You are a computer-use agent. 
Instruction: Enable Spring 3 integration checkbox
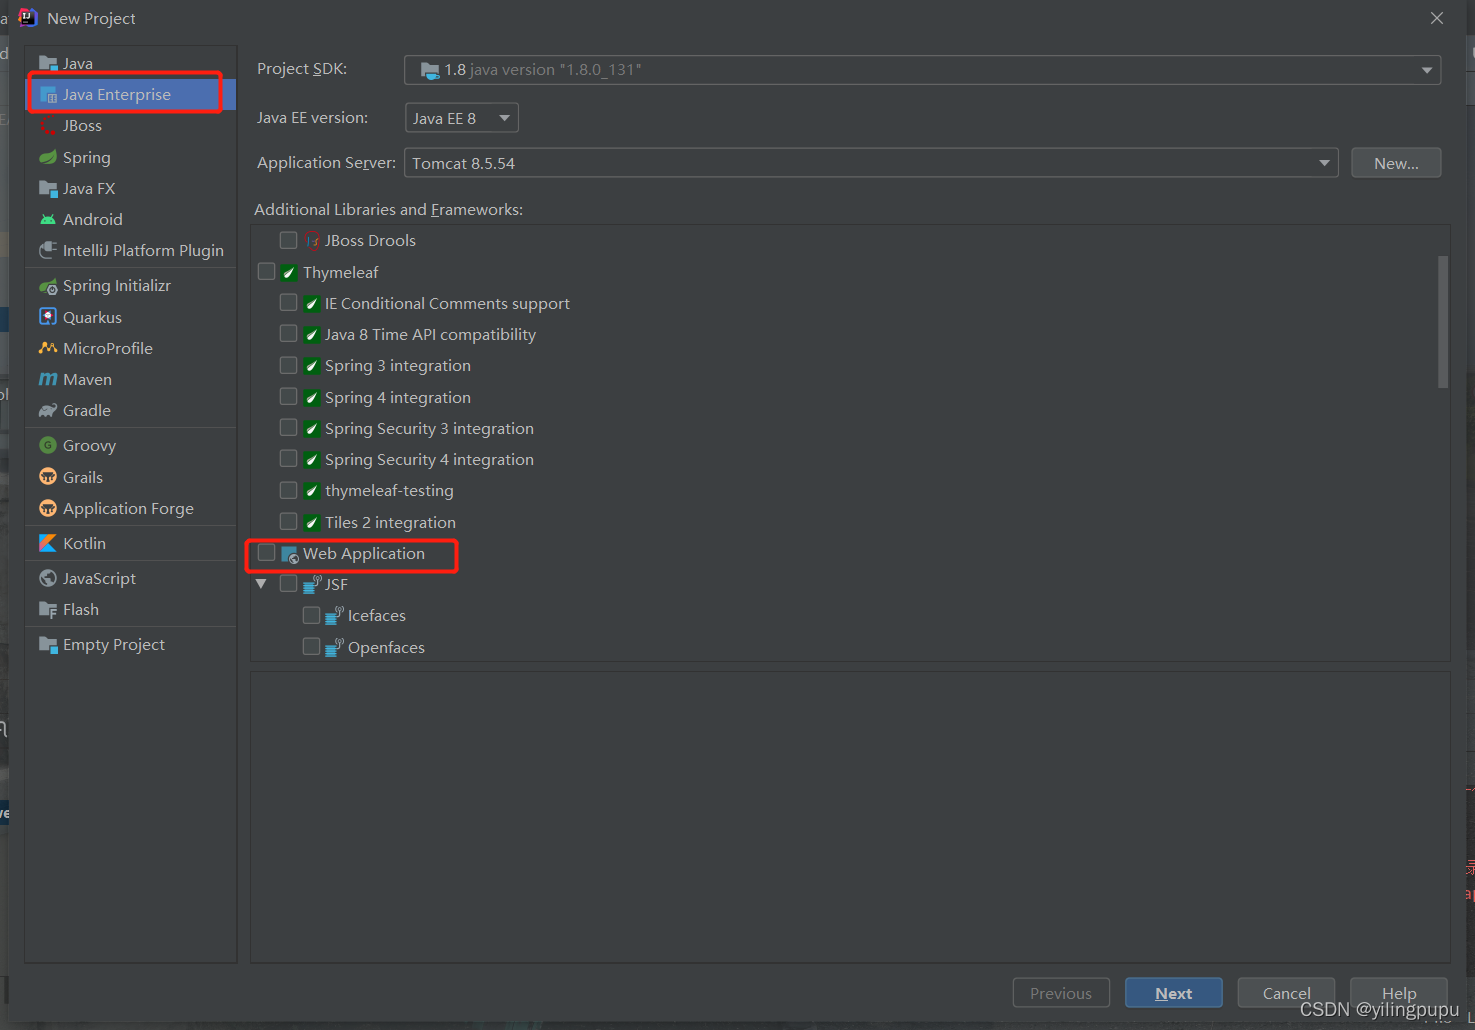point(289,365)
